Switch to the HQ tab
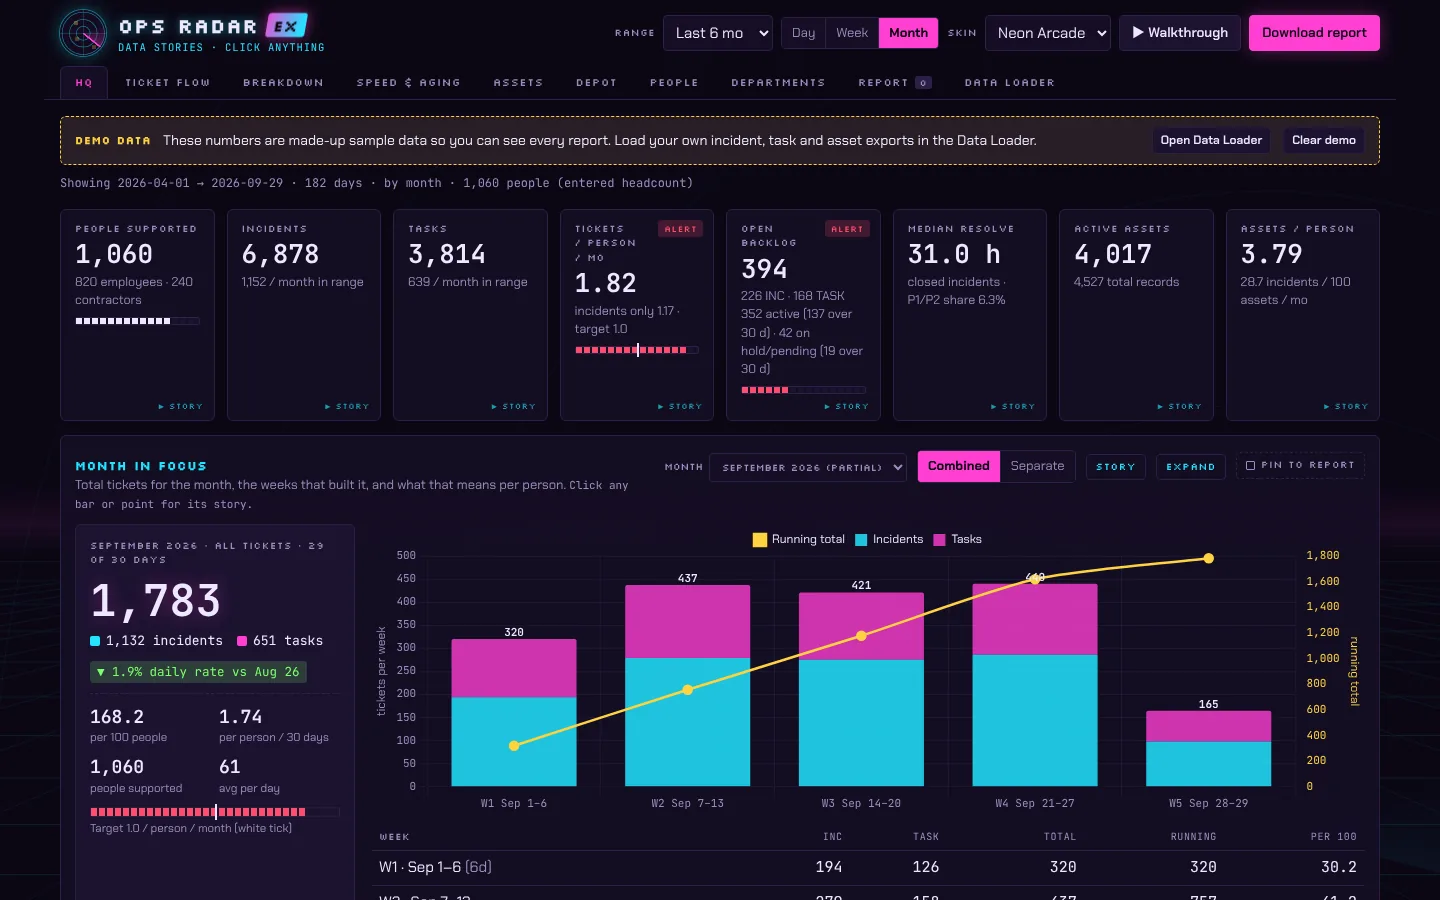The image size is (1440, 900). pyautogui.click(x=84, y=83)
